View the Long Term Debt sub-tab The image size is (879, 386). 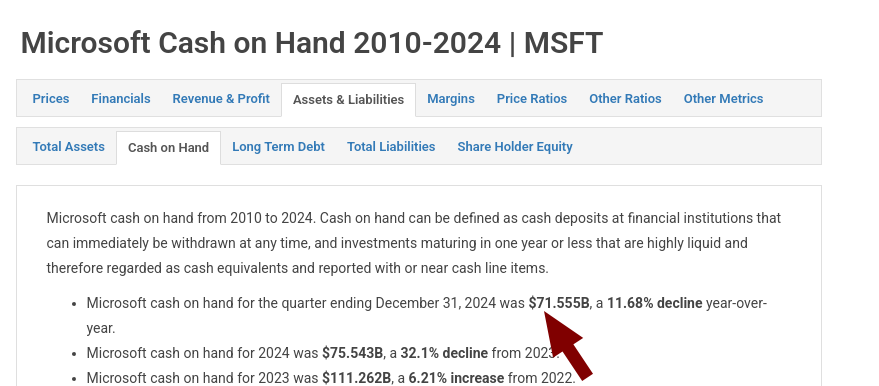point(278,147)
